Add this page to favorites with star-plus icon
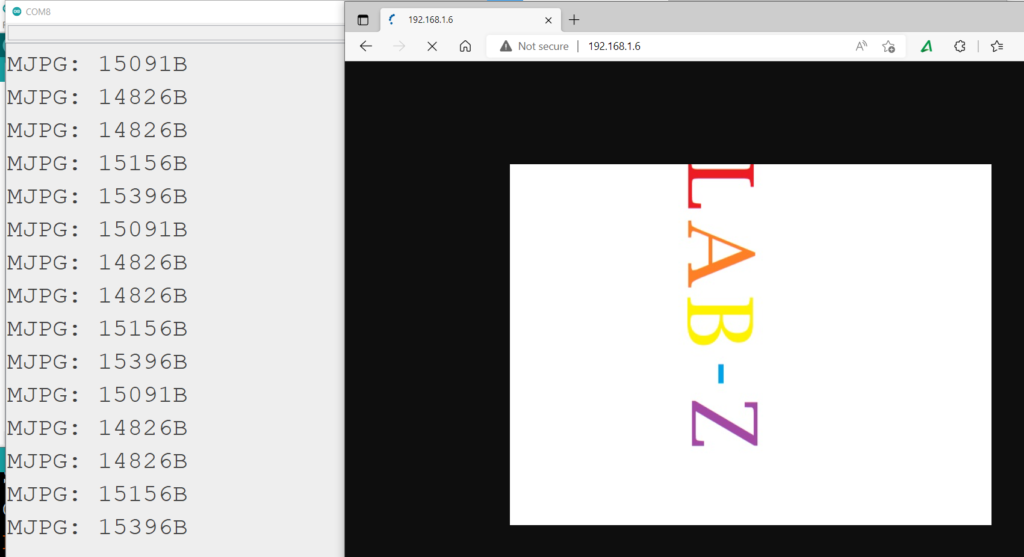Viewport: 1024px width, 557px height. coord(888,46)
